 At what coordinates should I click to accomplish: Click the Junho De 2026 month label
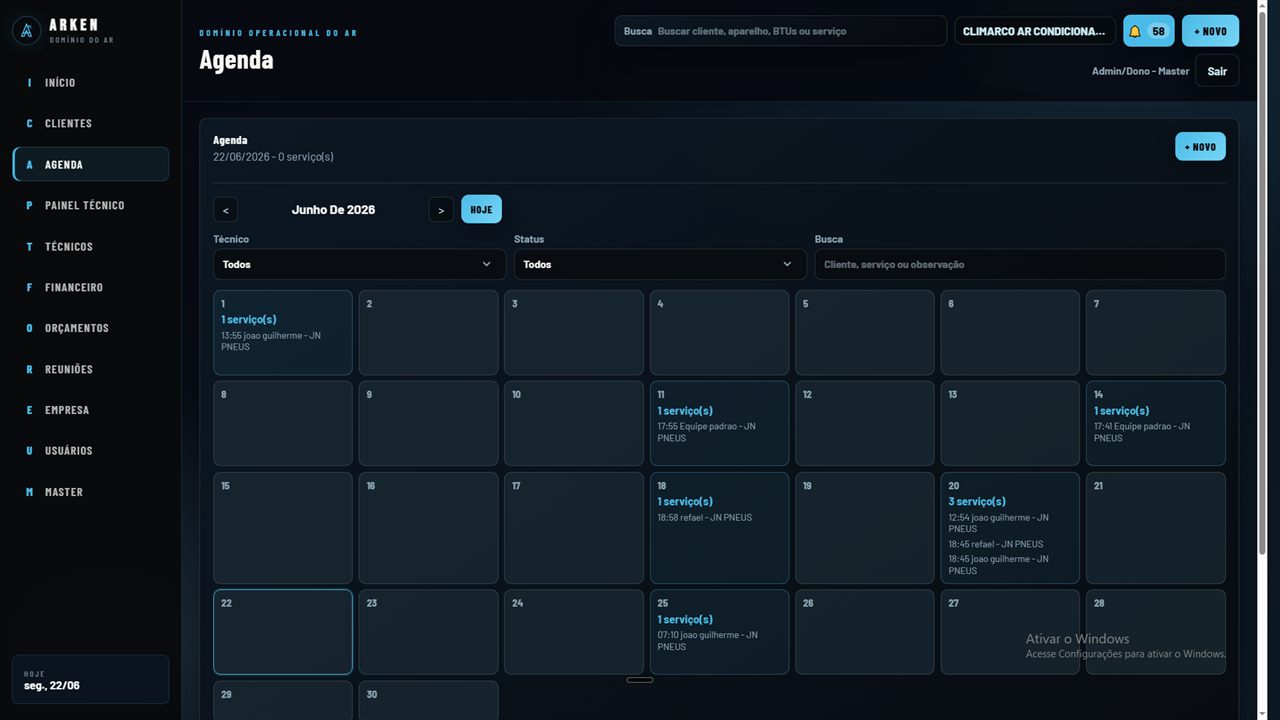click(333, 210)
